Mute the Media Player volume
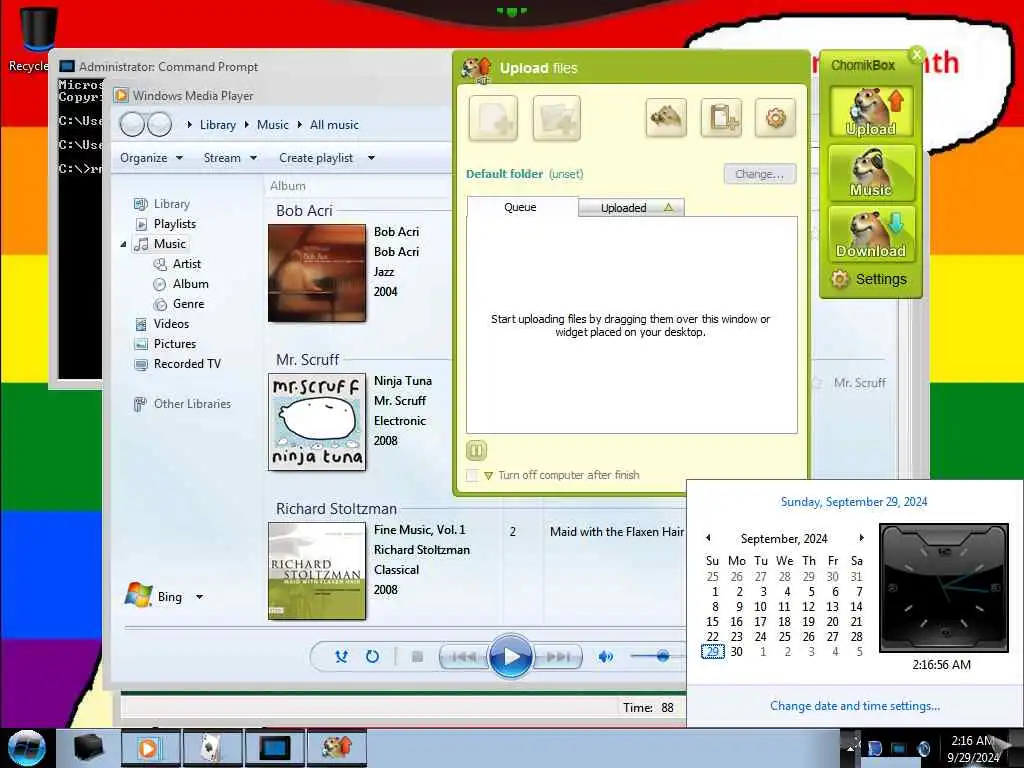 pos(606,656)
